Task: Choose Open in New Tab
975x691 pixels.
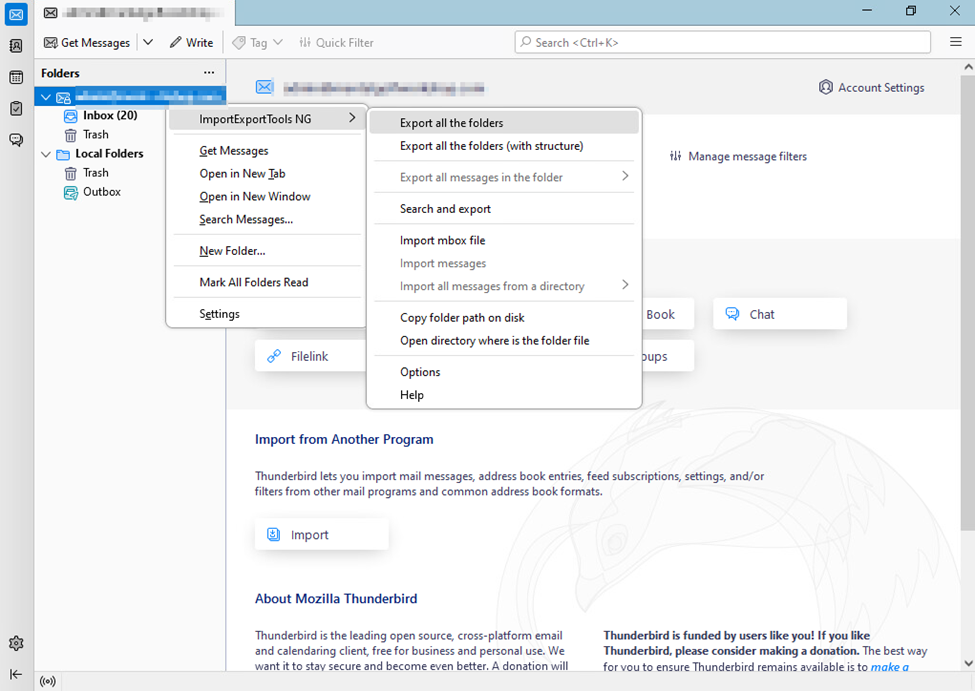Action: tap(243, 174)
